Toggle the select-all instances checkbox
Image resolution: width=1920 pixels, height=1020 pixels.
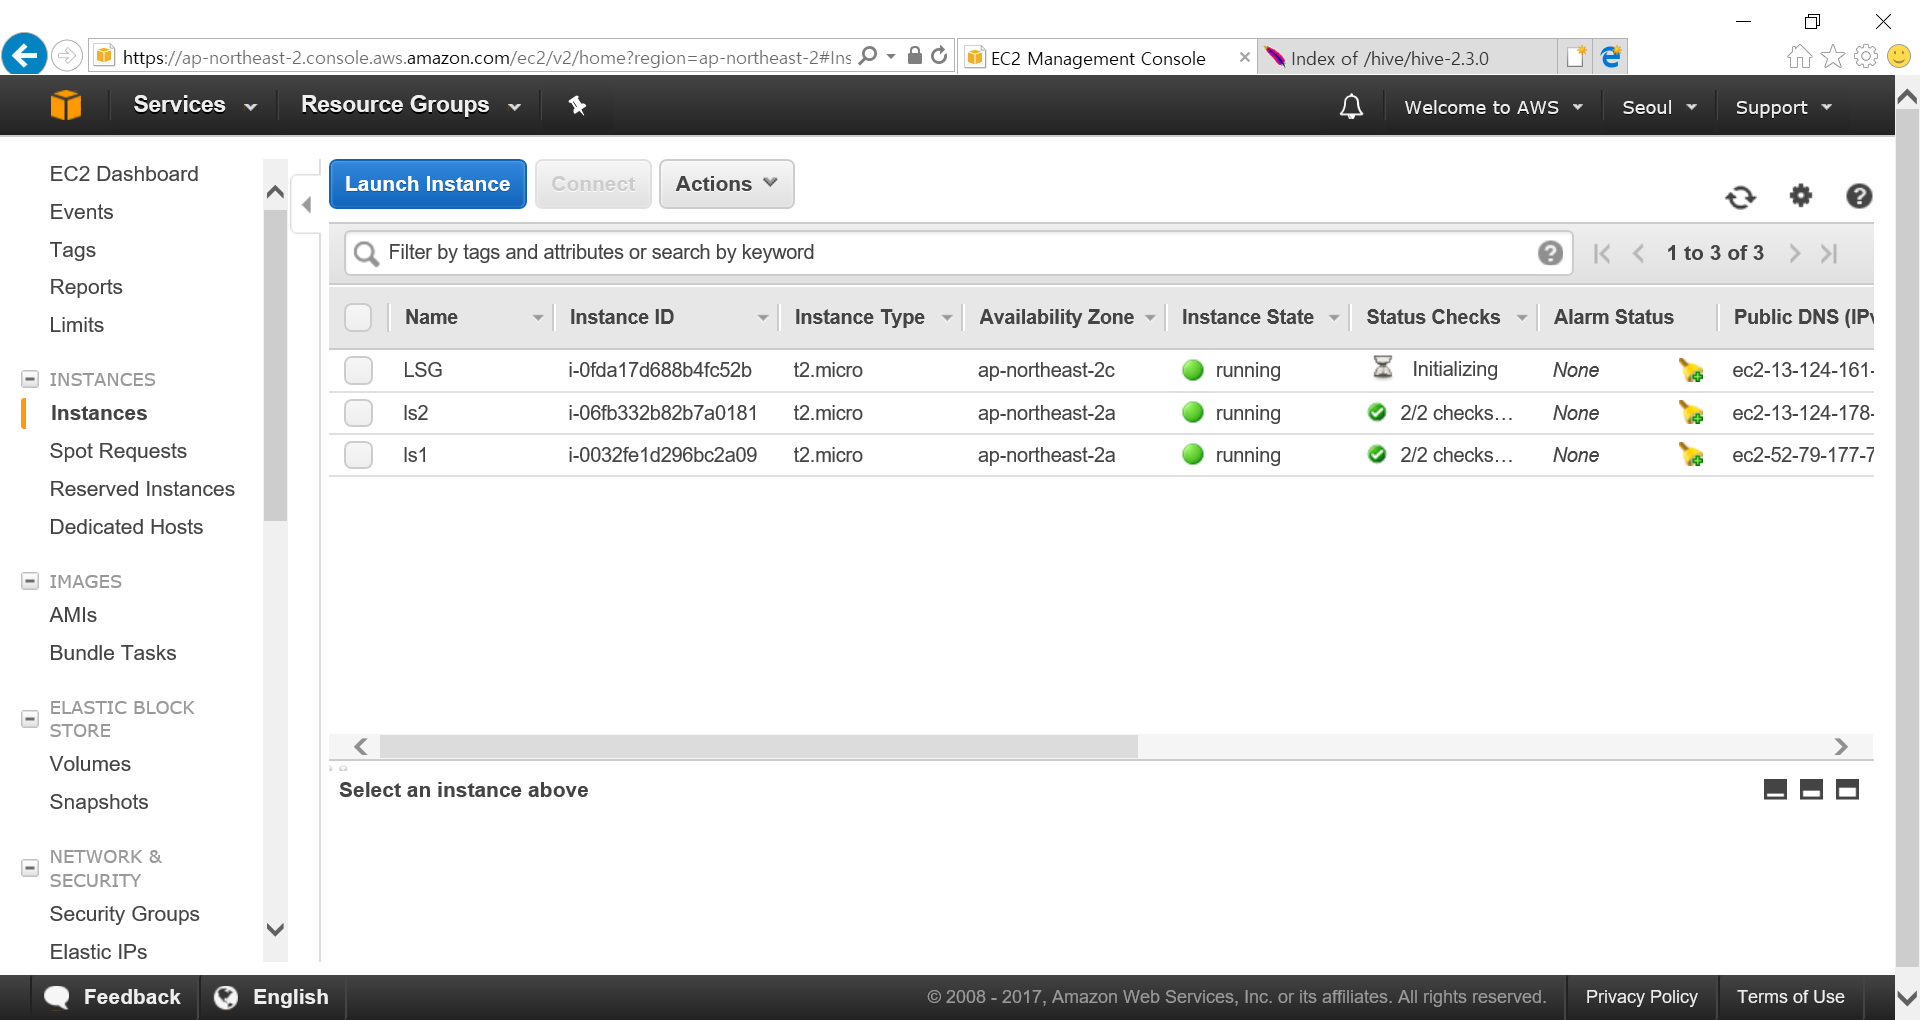click(358, 318)
